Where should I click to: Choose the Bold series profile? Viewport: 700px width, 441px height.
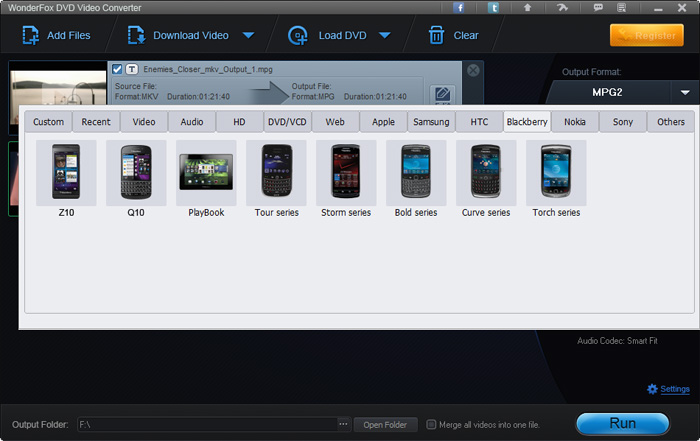416,179
